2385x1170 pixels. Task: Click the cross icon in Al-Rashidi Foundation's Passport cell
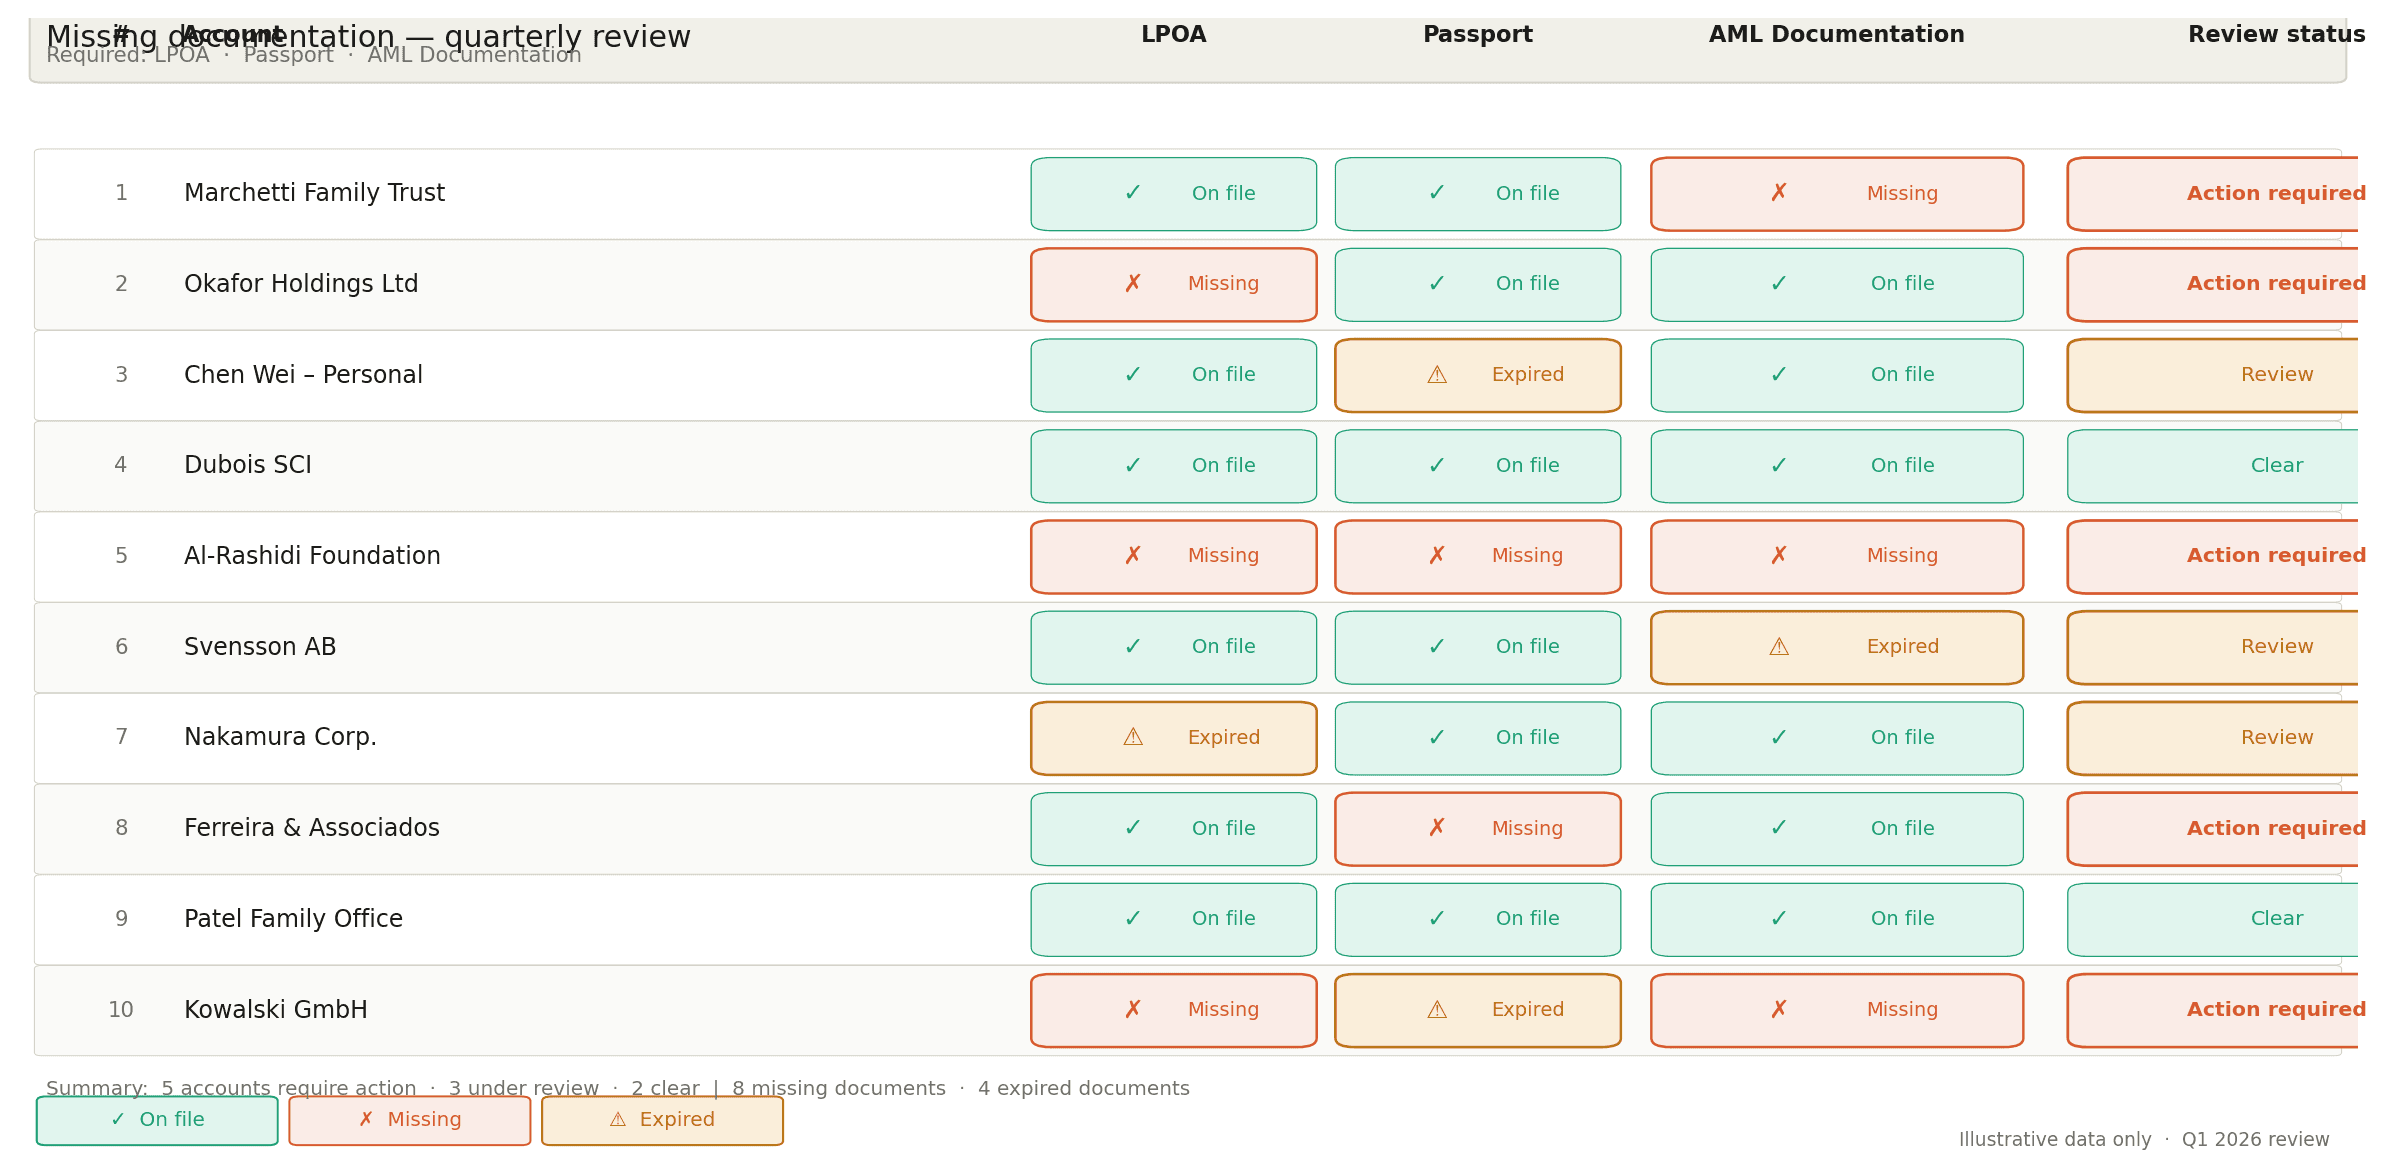coord(1436,556)
